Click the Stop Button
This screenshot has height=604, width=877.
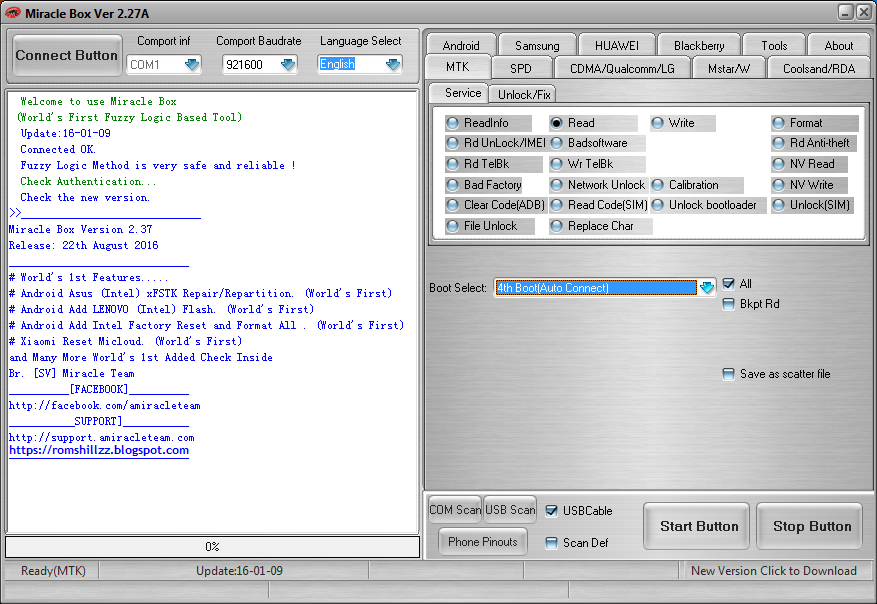pos(809,526)
